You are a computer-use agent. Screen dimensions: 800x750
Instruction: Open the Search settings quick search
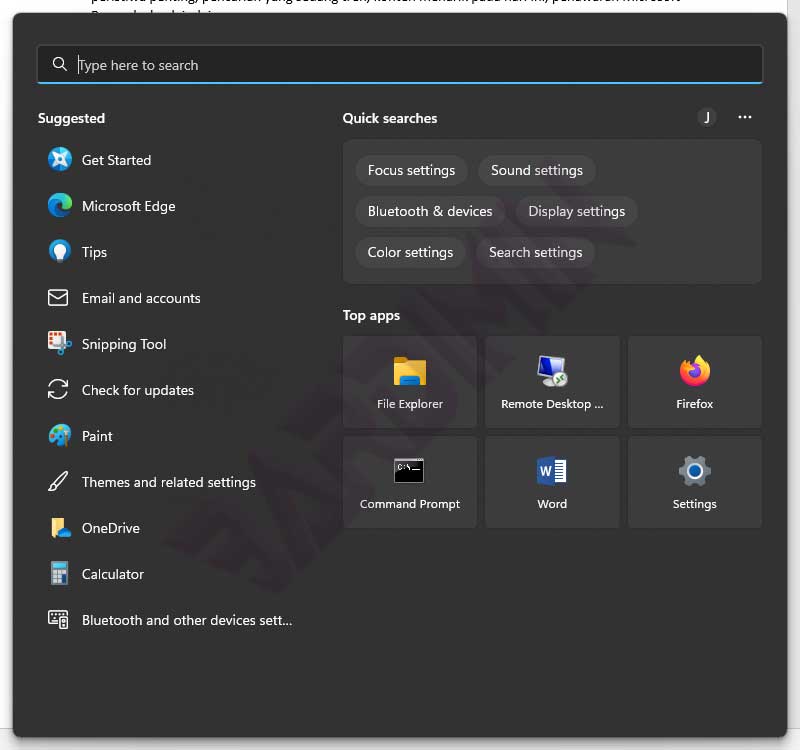pos(535,253)
